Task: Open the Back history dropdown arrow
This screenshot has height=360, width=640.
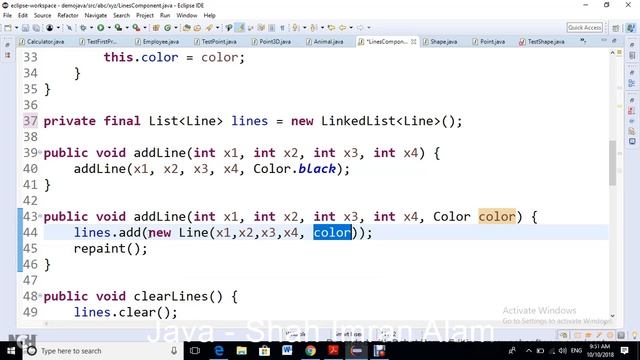Action: [351, 28]
